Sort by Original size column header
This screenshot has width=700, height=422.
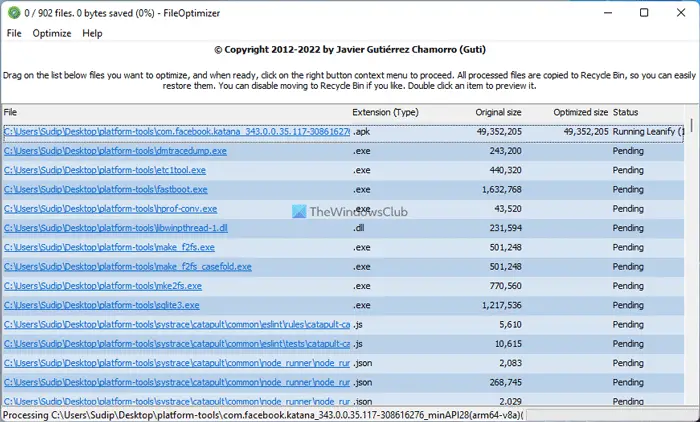tap(498, 112)
